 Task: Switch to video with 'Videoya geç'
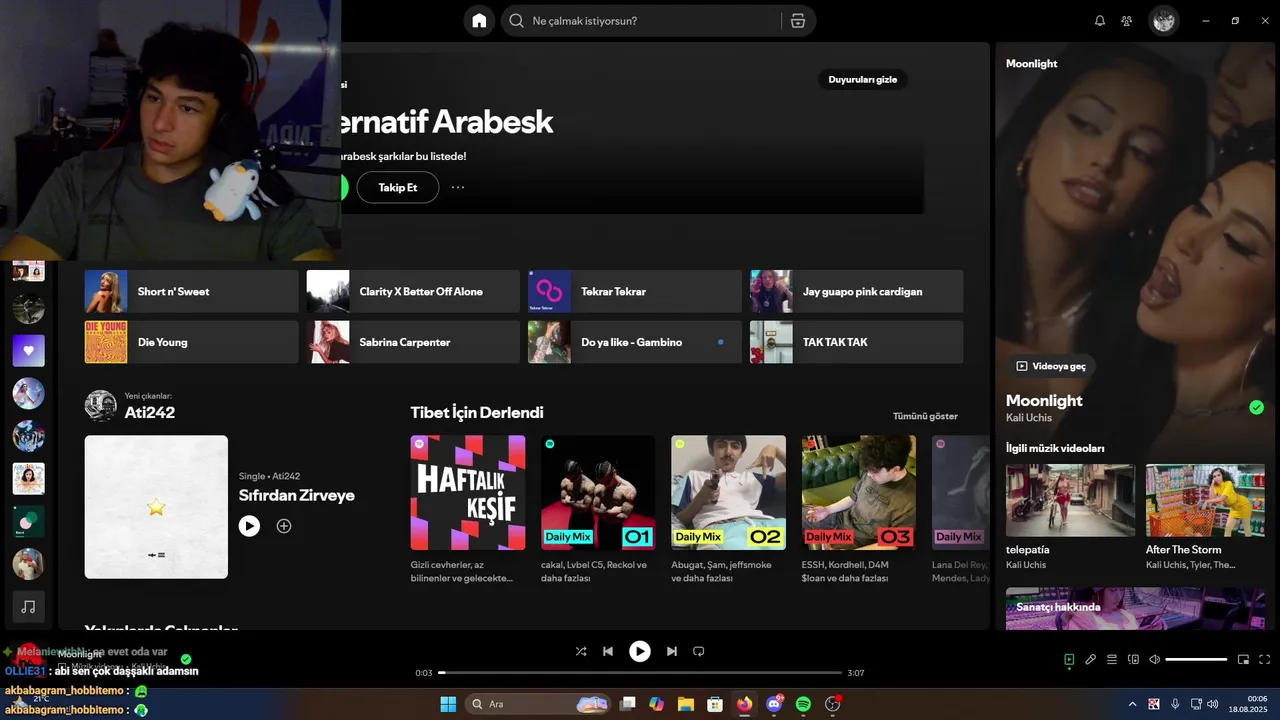(x=1051, y=366)
